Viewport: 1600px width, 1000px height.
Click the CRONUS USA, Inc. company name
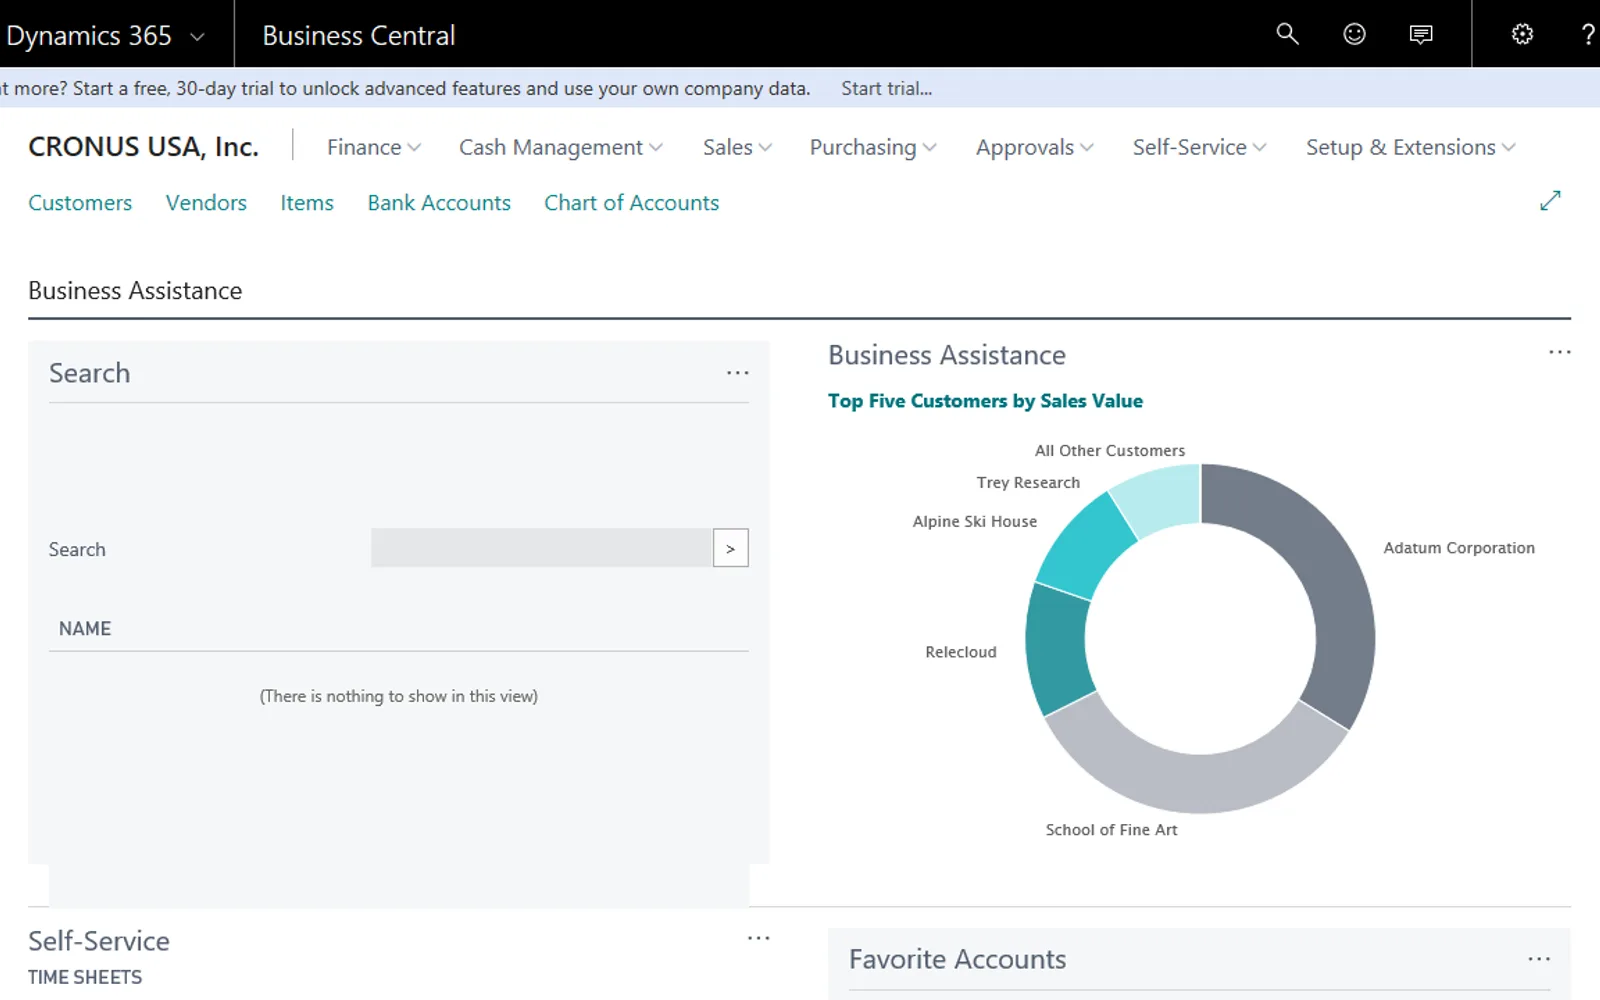pos(143,147)
